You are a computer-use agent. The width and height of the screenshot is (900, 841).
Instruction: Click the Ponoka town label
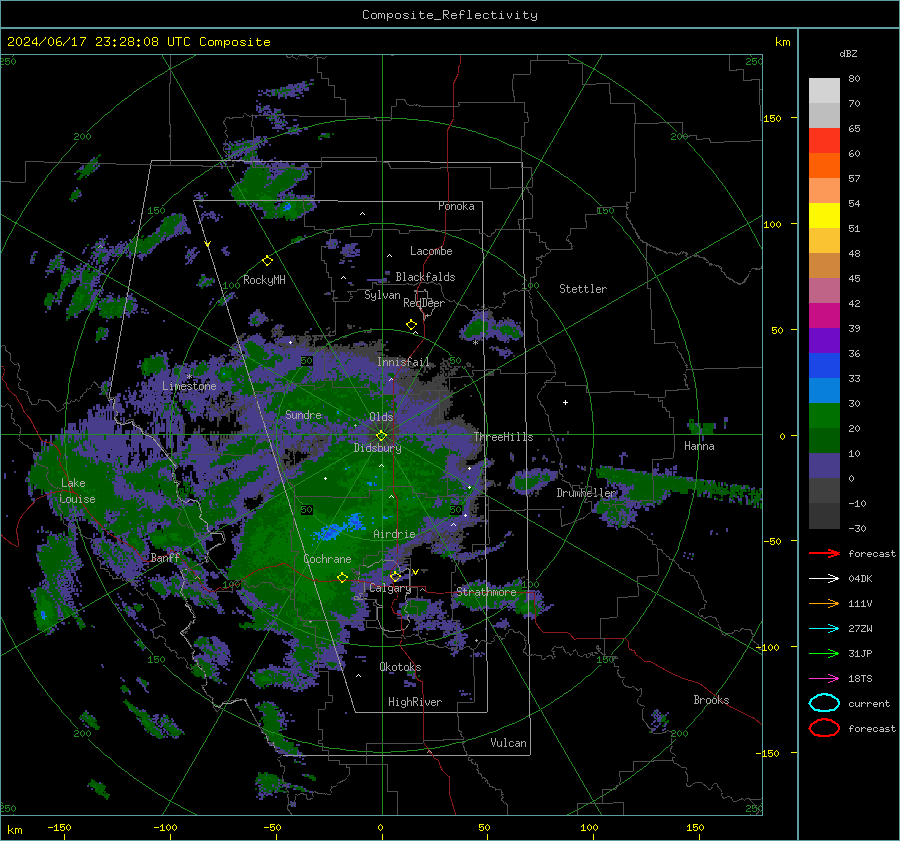pos(456,206)
